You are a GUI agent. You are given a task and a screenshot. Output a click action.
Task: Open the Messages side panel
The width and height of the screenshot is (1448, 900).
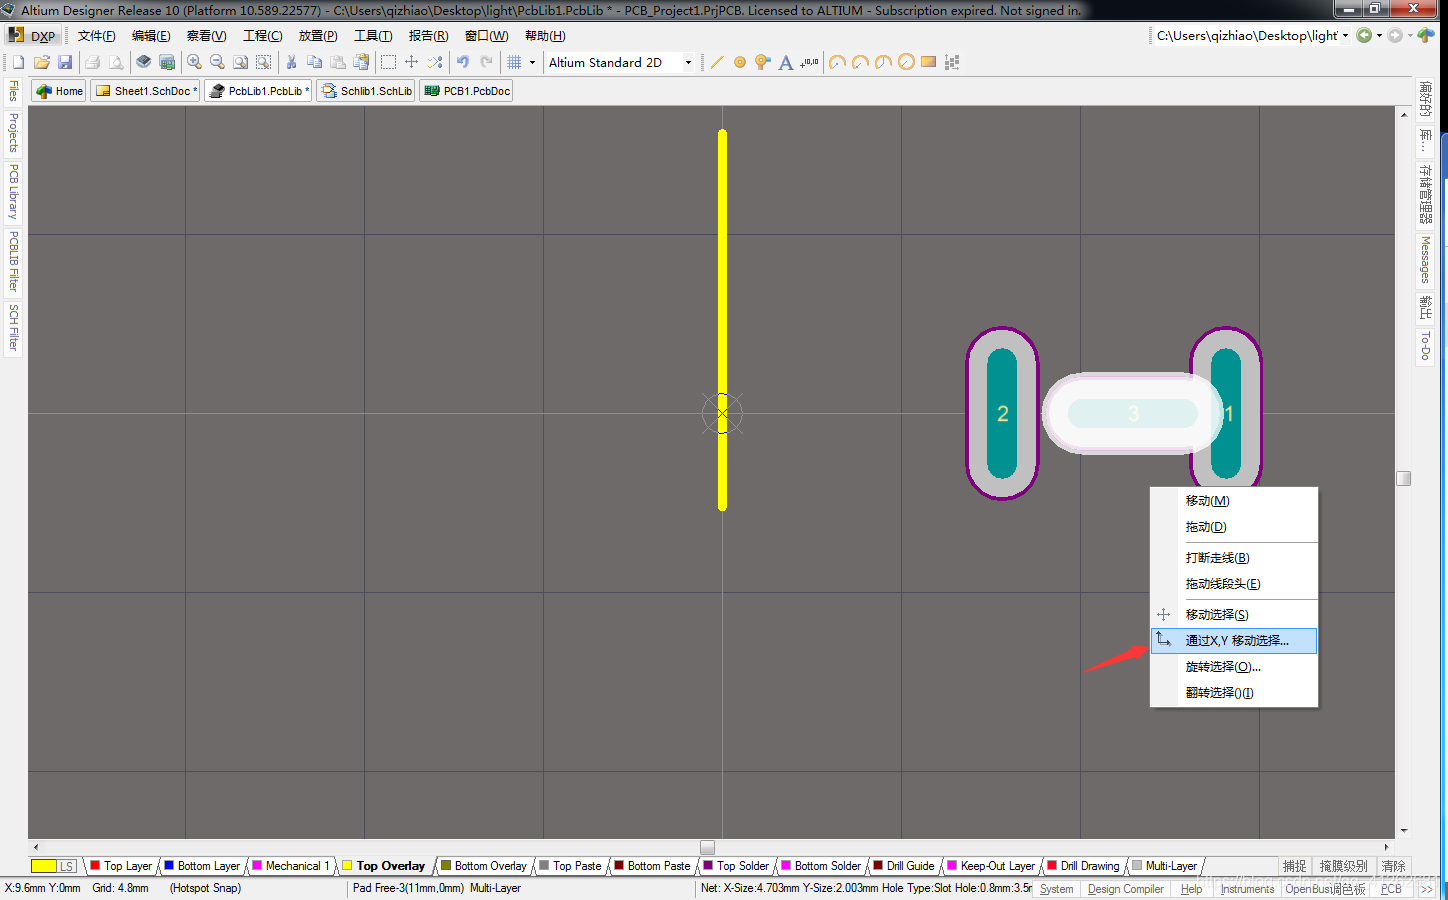(1425, 261)
